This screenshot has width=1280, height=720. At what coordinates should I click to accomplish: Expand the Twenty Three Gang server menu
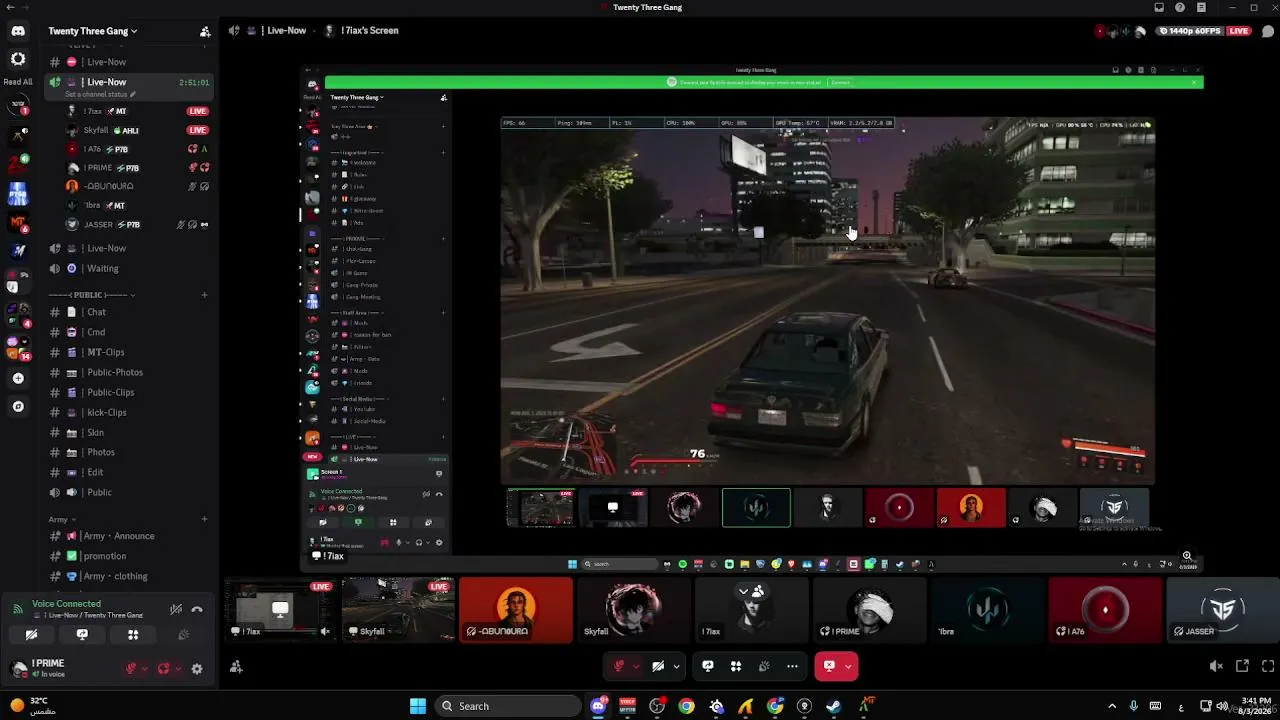93,31
